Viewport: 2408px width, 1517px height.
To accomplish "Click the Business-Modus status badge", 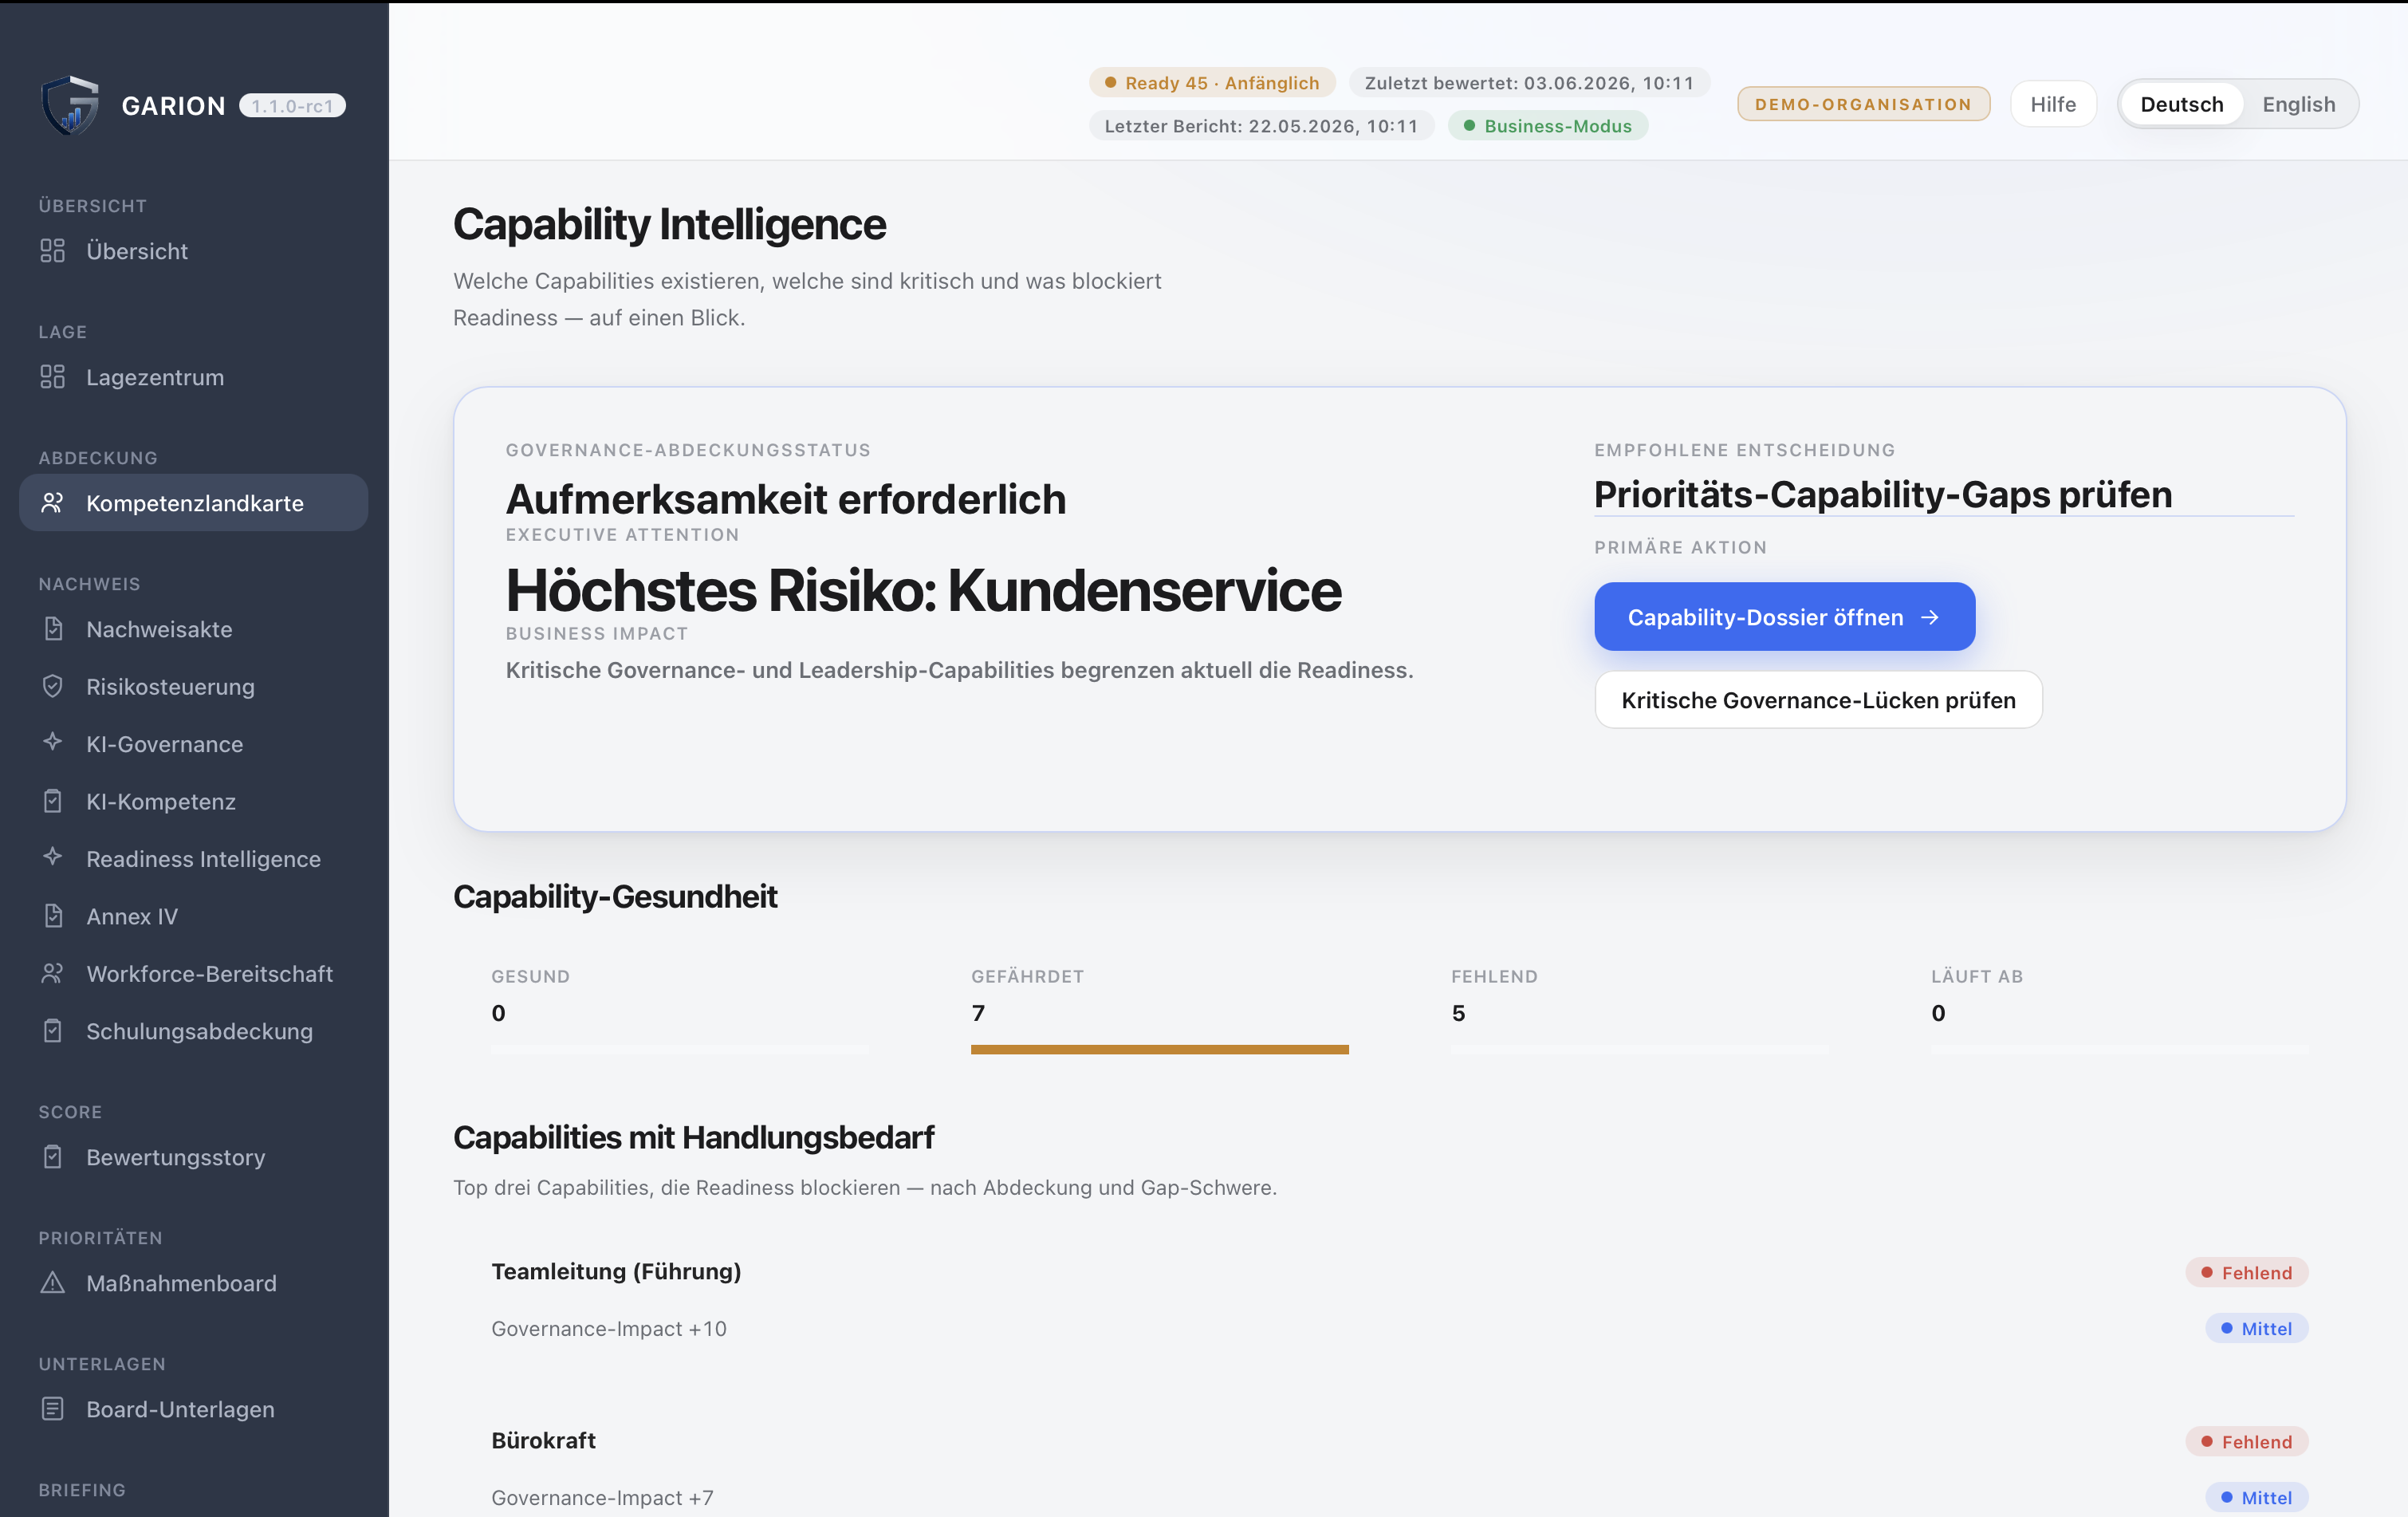I will [1548, 126].
